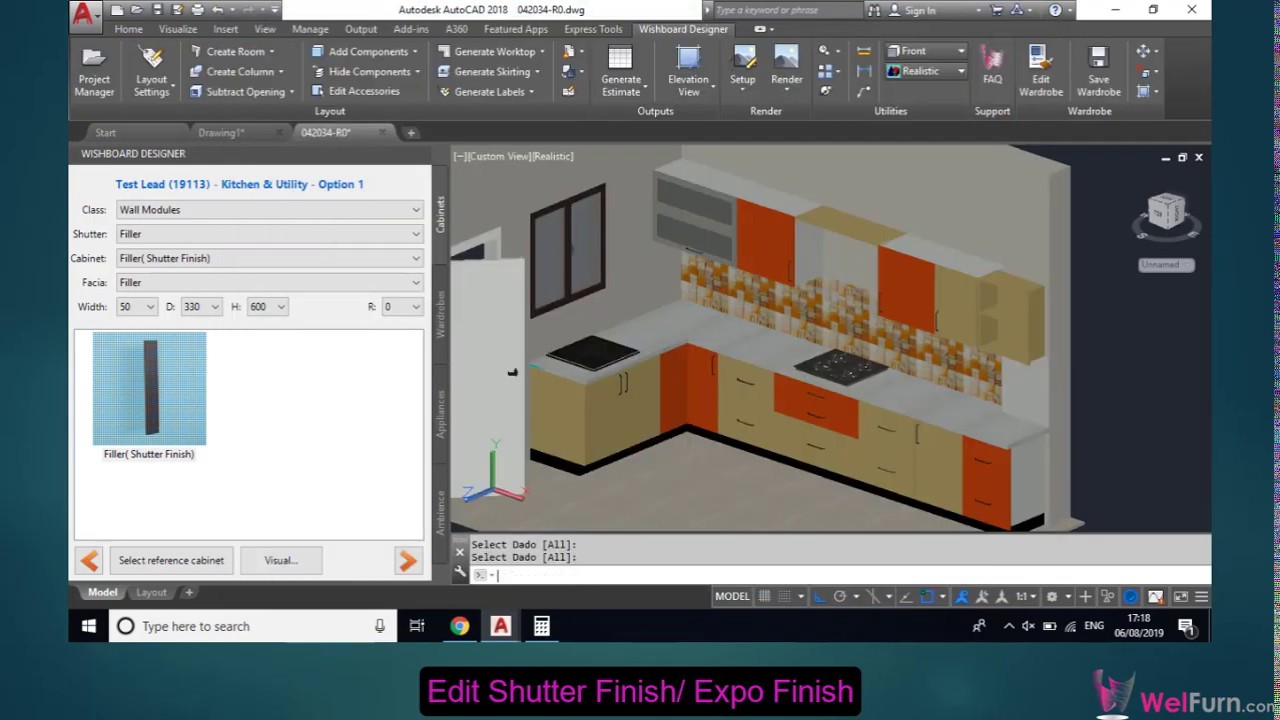Open the Realistic visual style dropdown
Viewport: 1280px width, 720px height.
(926, 71)
